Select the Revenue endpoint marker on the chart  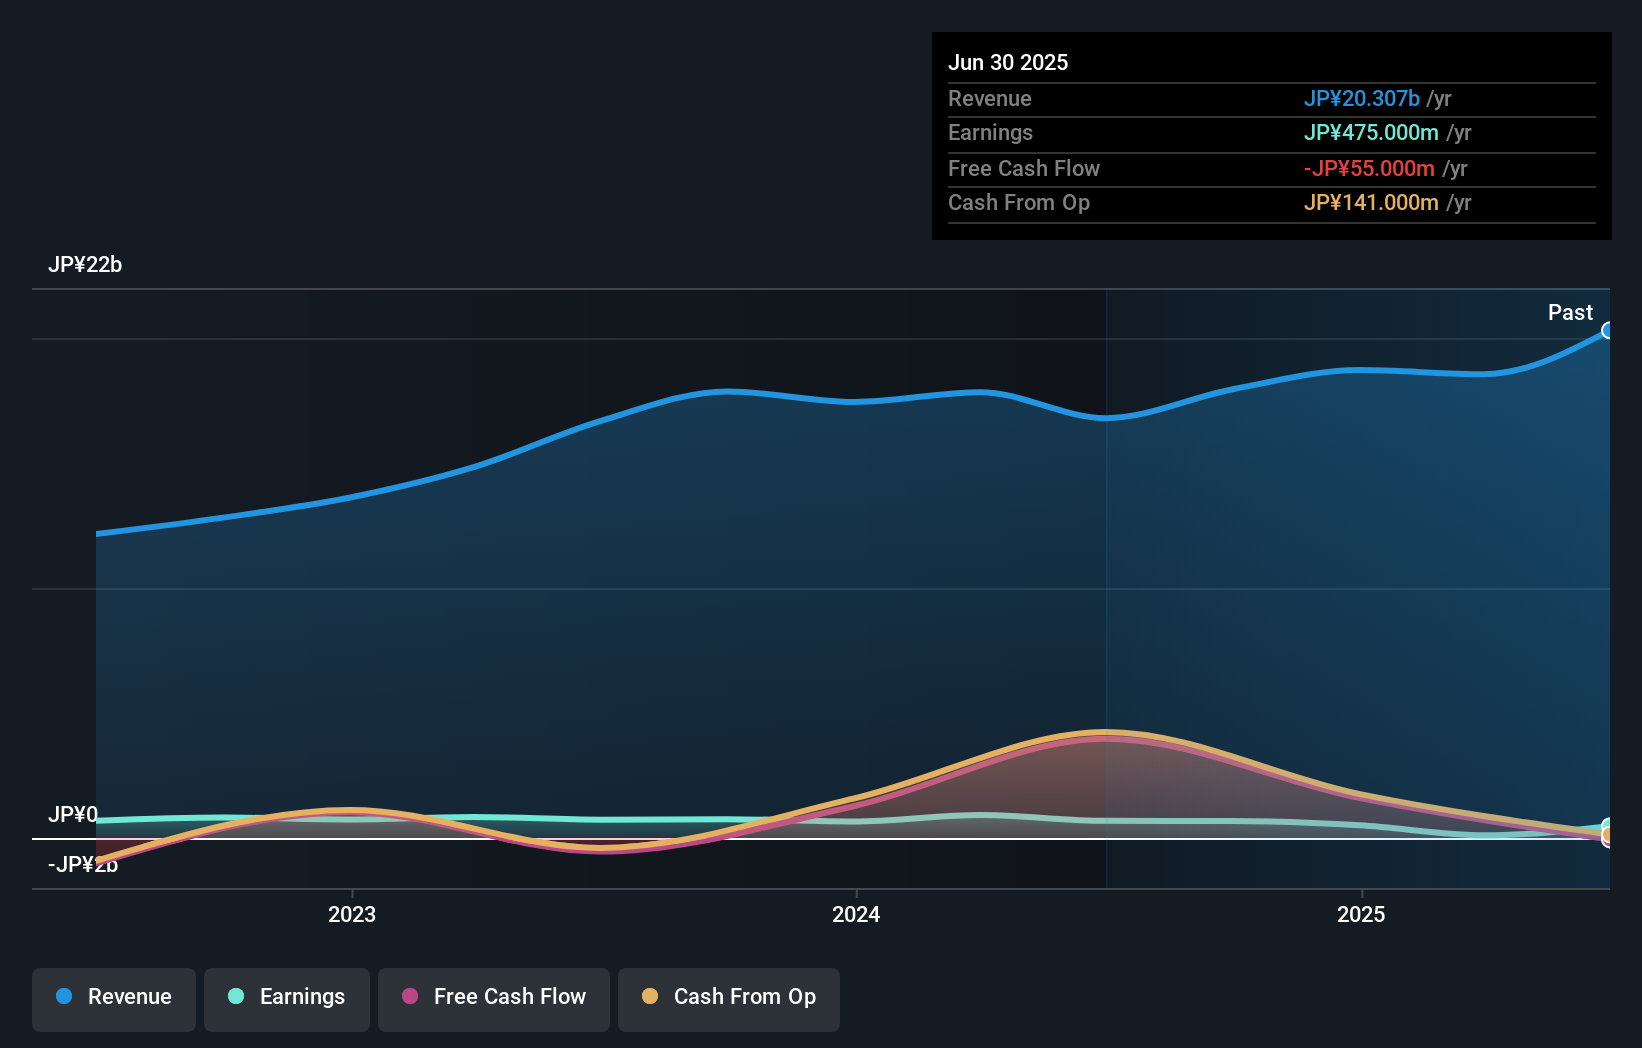pyautogui.click(x=1608, y=330)
